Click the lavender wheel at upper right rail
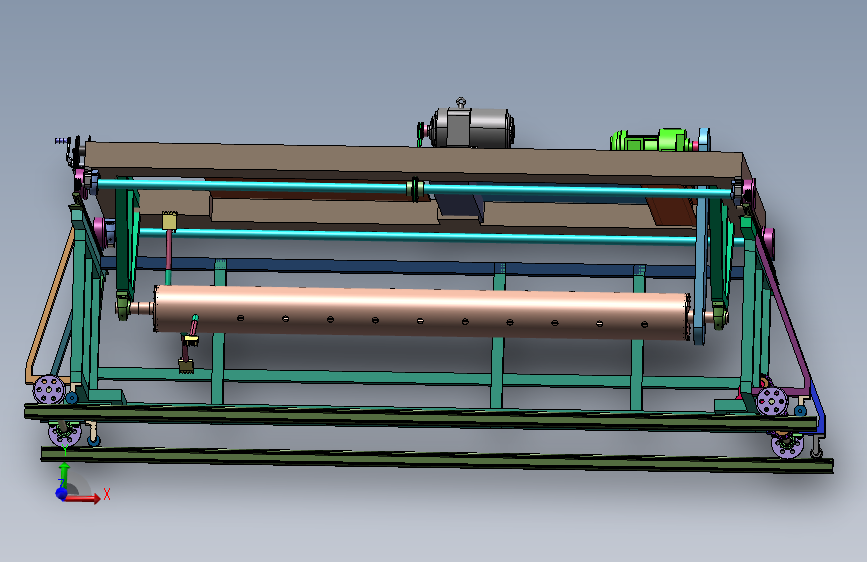Screen dimensions: 867x562 (x=772, y=401)
